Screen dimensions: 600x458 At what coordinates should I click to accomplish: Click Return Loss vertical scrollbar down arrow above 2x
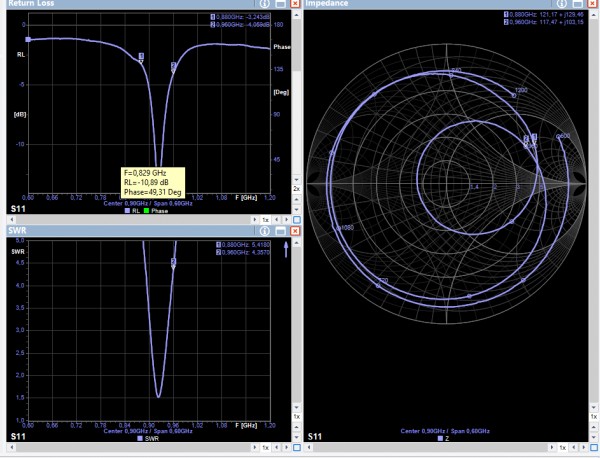tap(297, 179)
